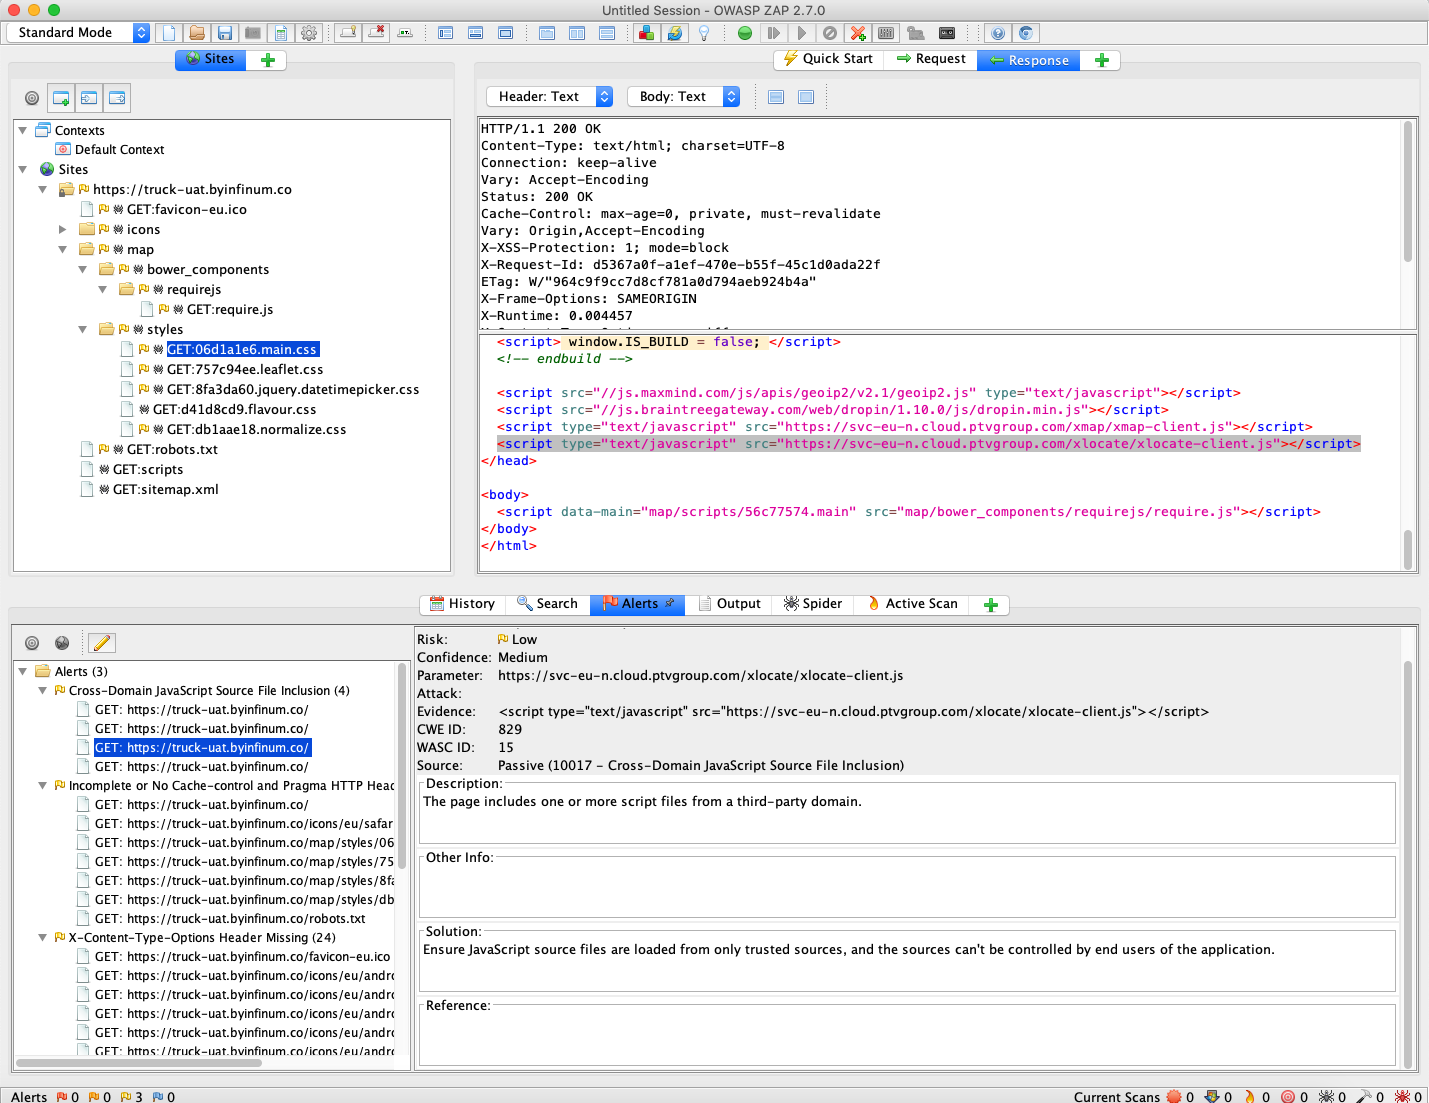Expand the icons folder in Sites tree
This screenshot has width=1429, height=1103.
(x=62, y=230)
